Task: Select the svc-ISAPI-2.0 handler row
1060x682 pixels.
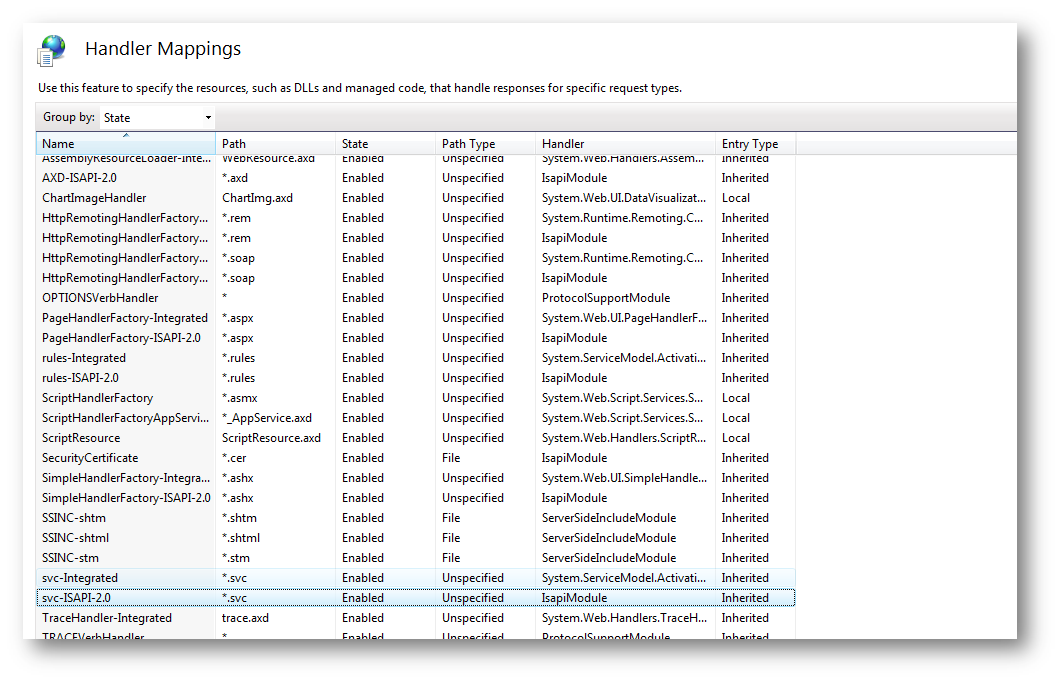Action: pos(416,598)
